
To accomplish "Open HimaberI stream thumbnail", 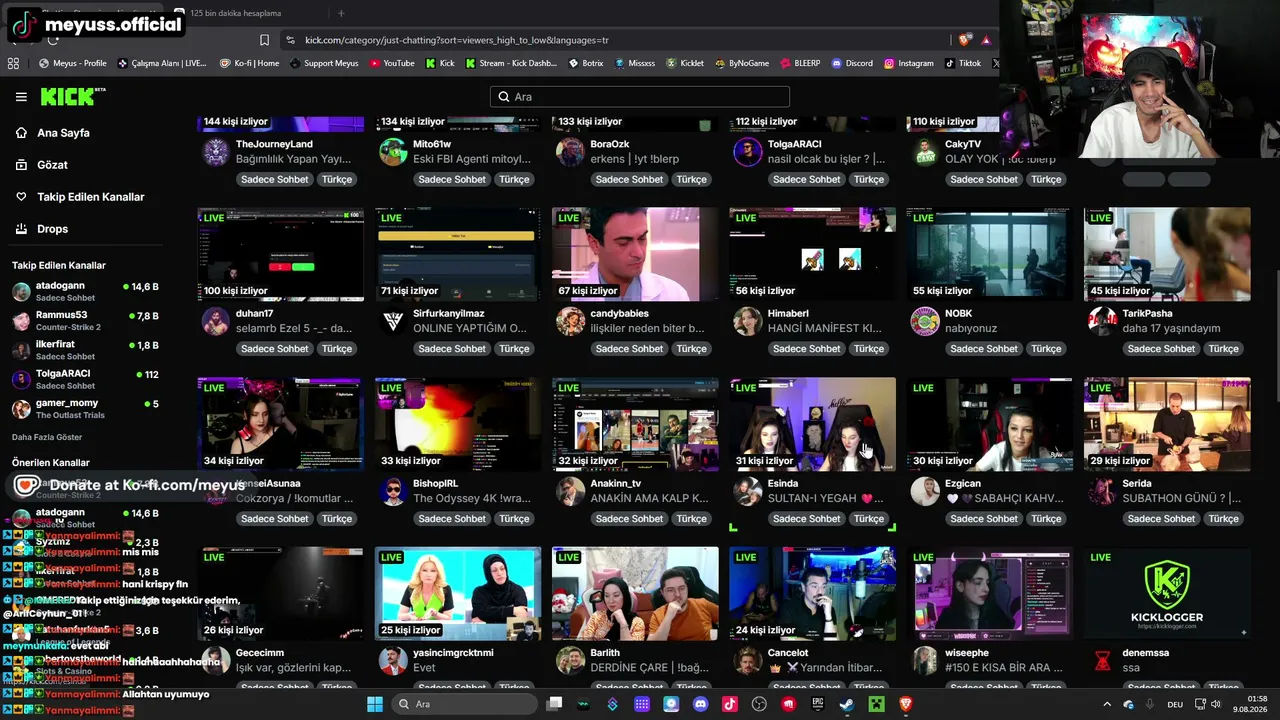I will (812, 254).
